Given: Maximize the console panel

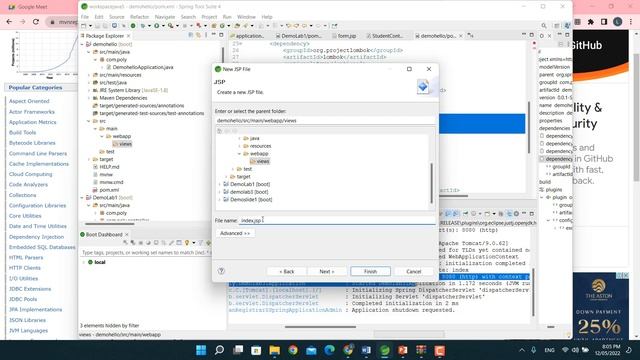Looking at the screenshot, I should (531, 213).
